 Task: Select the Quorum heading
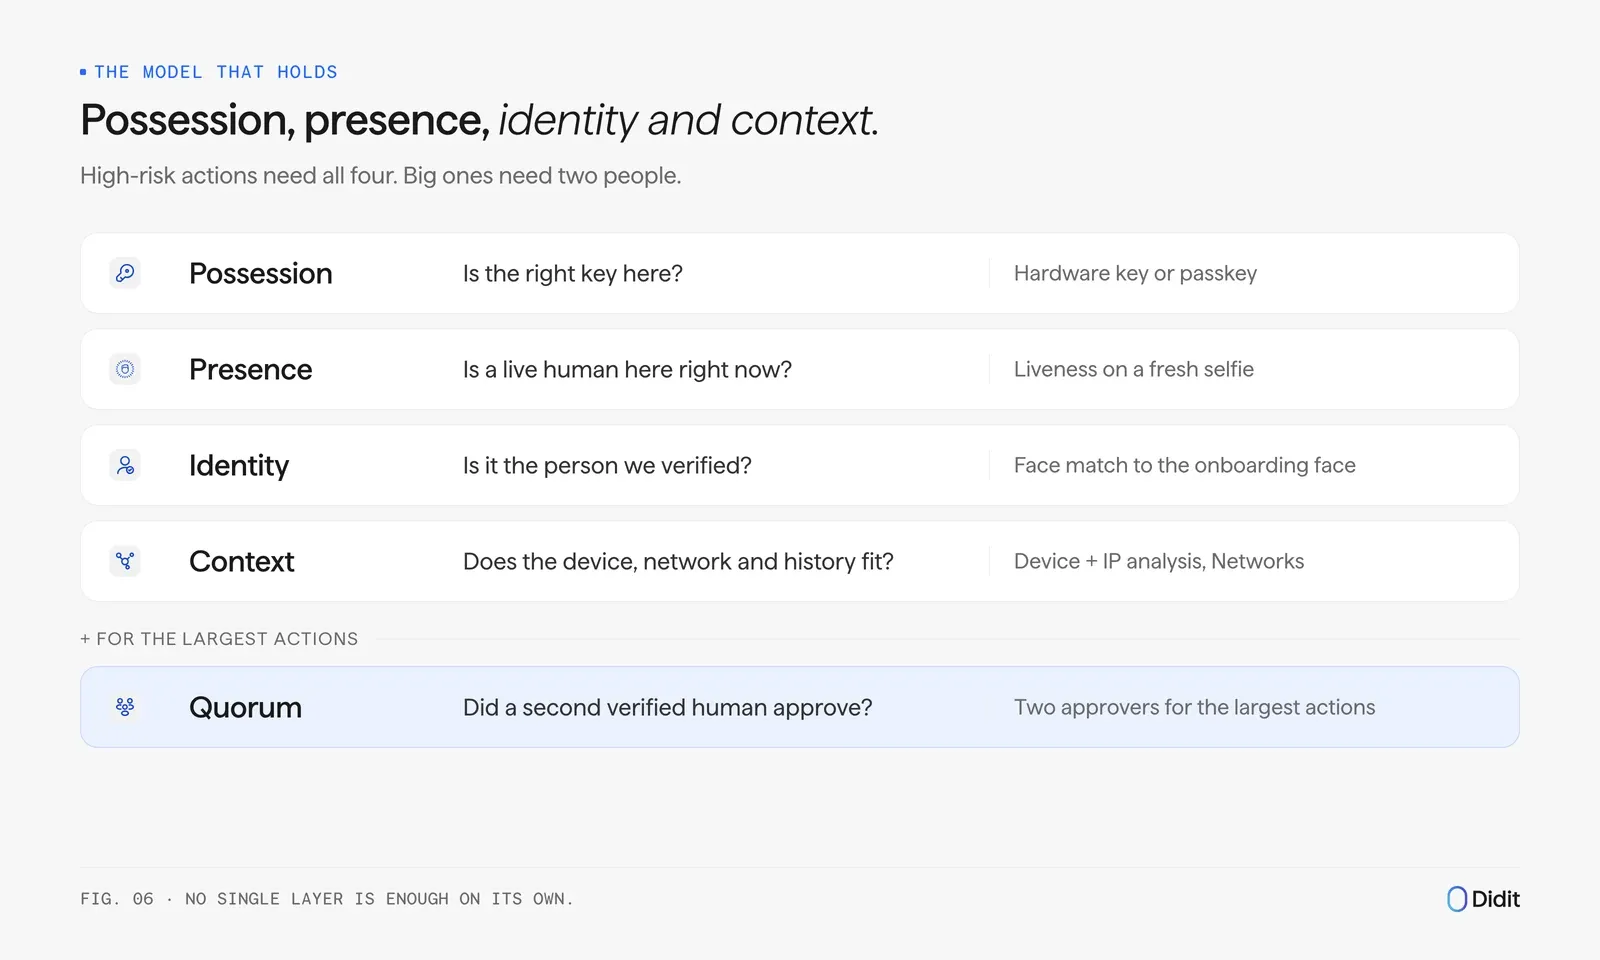[246, 707]
